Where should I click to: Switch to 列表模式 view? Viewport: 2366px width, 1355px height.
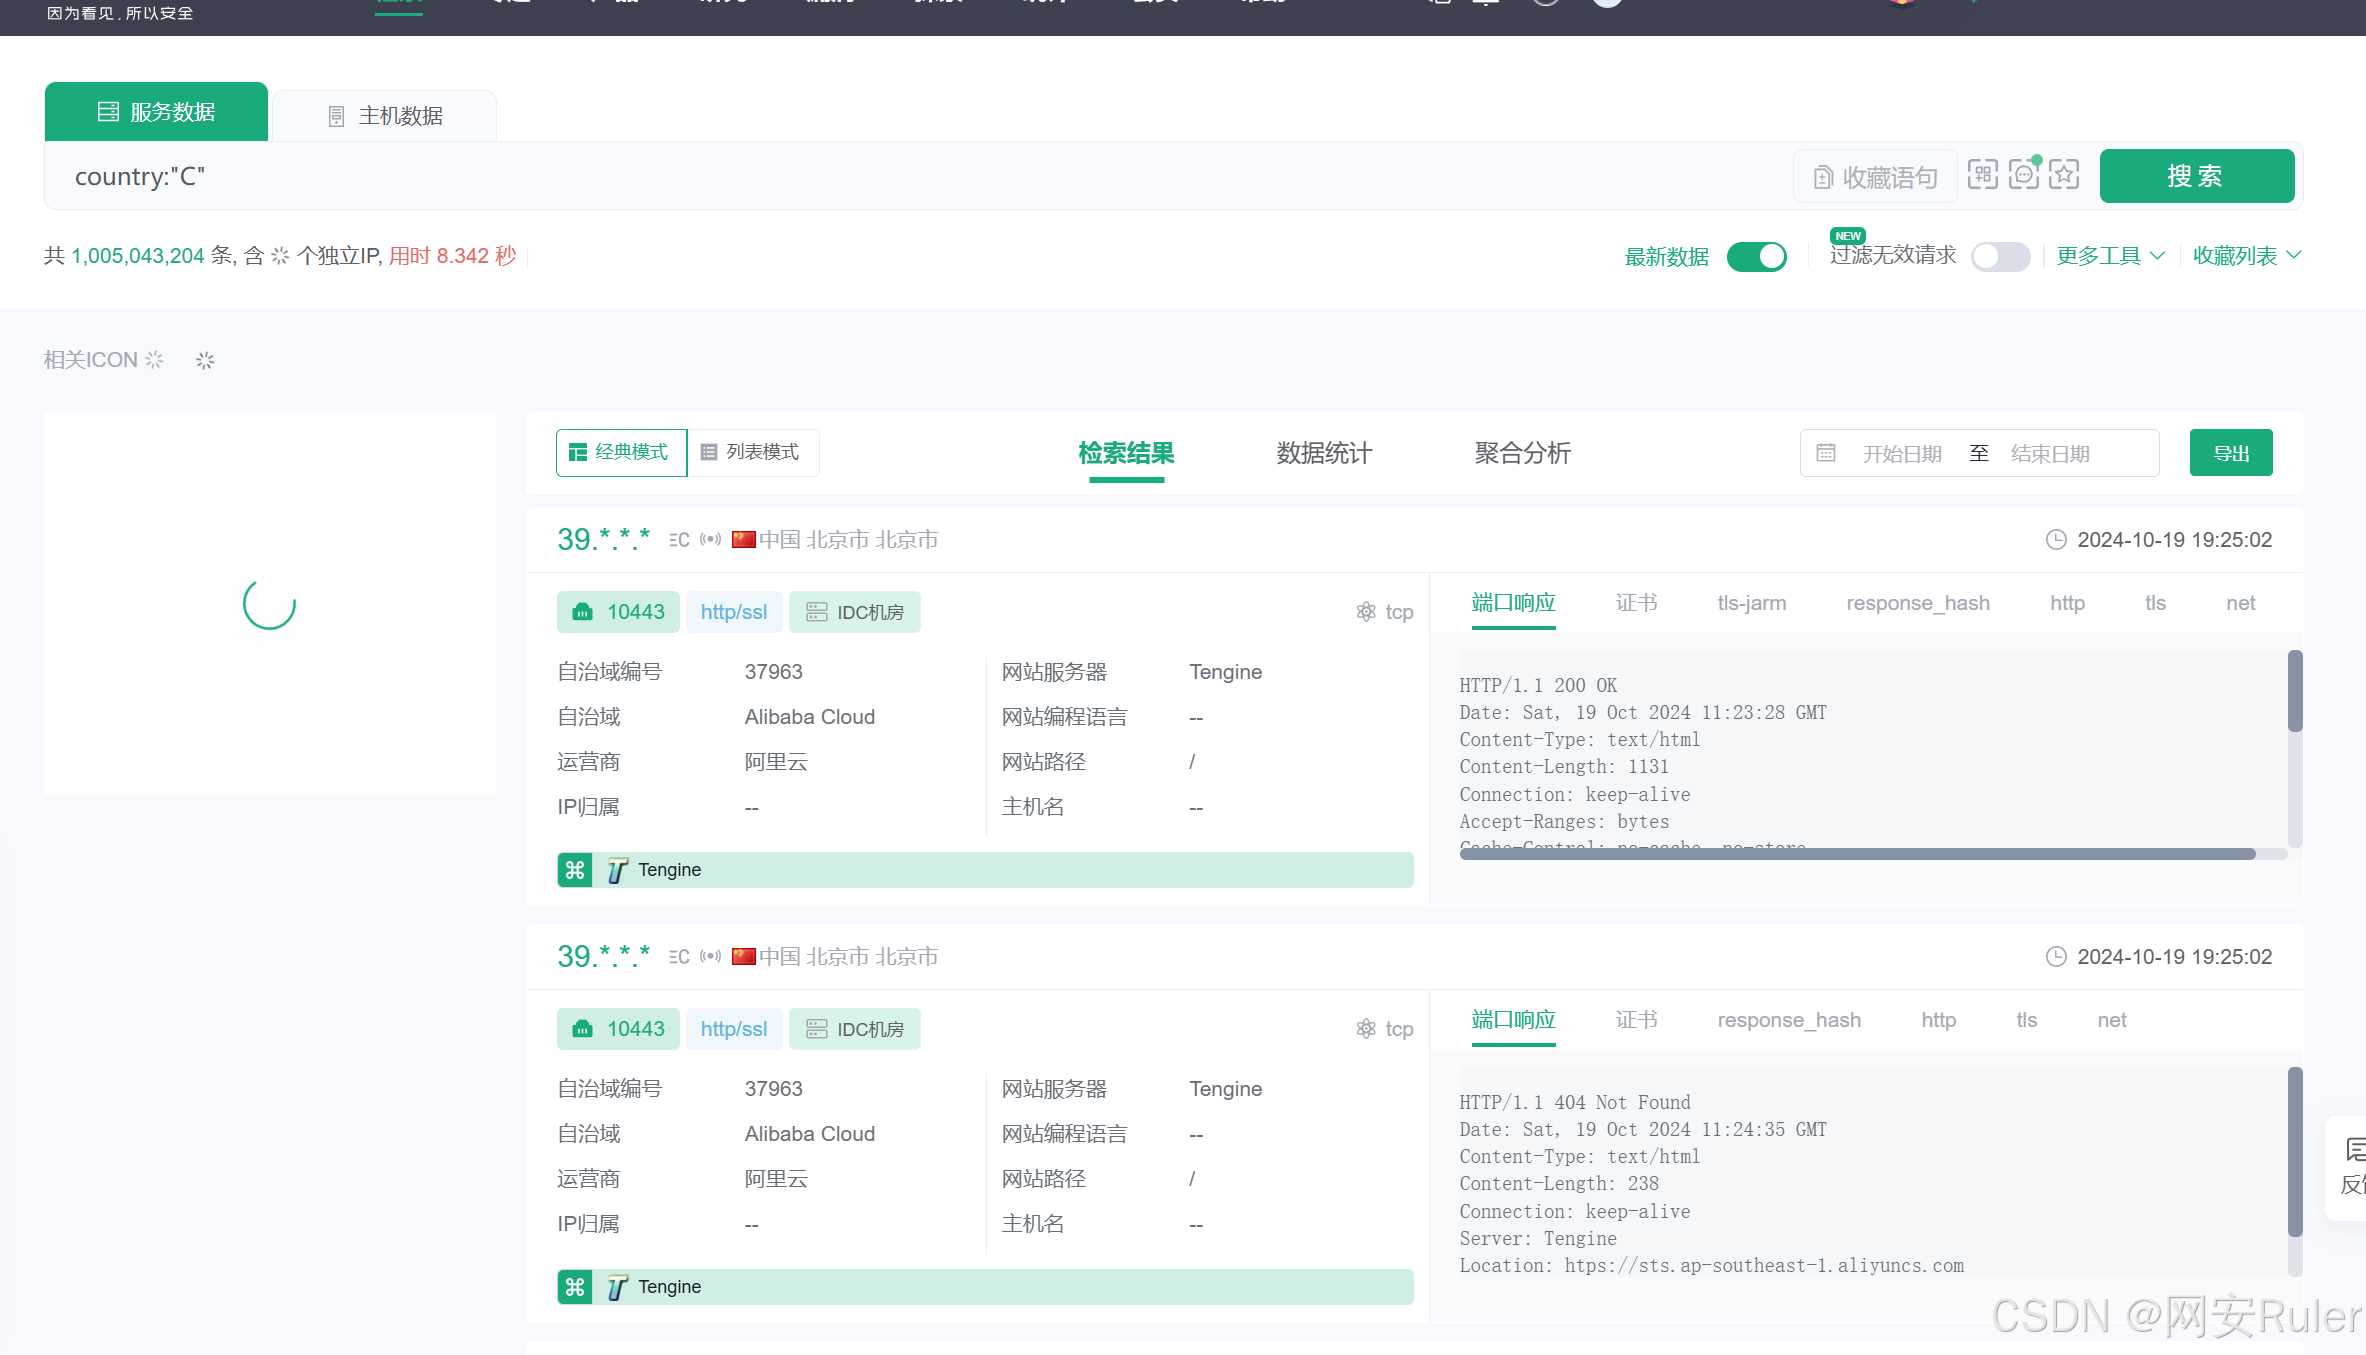752,453
